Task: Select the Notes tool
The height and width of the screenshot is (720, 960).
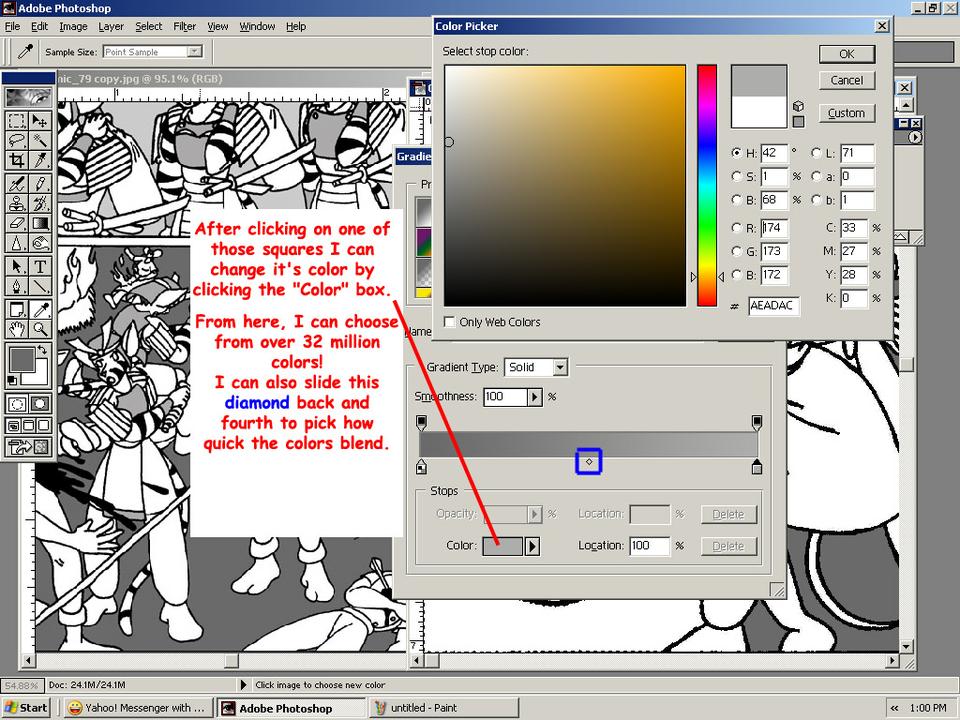Action: [17, 309]
